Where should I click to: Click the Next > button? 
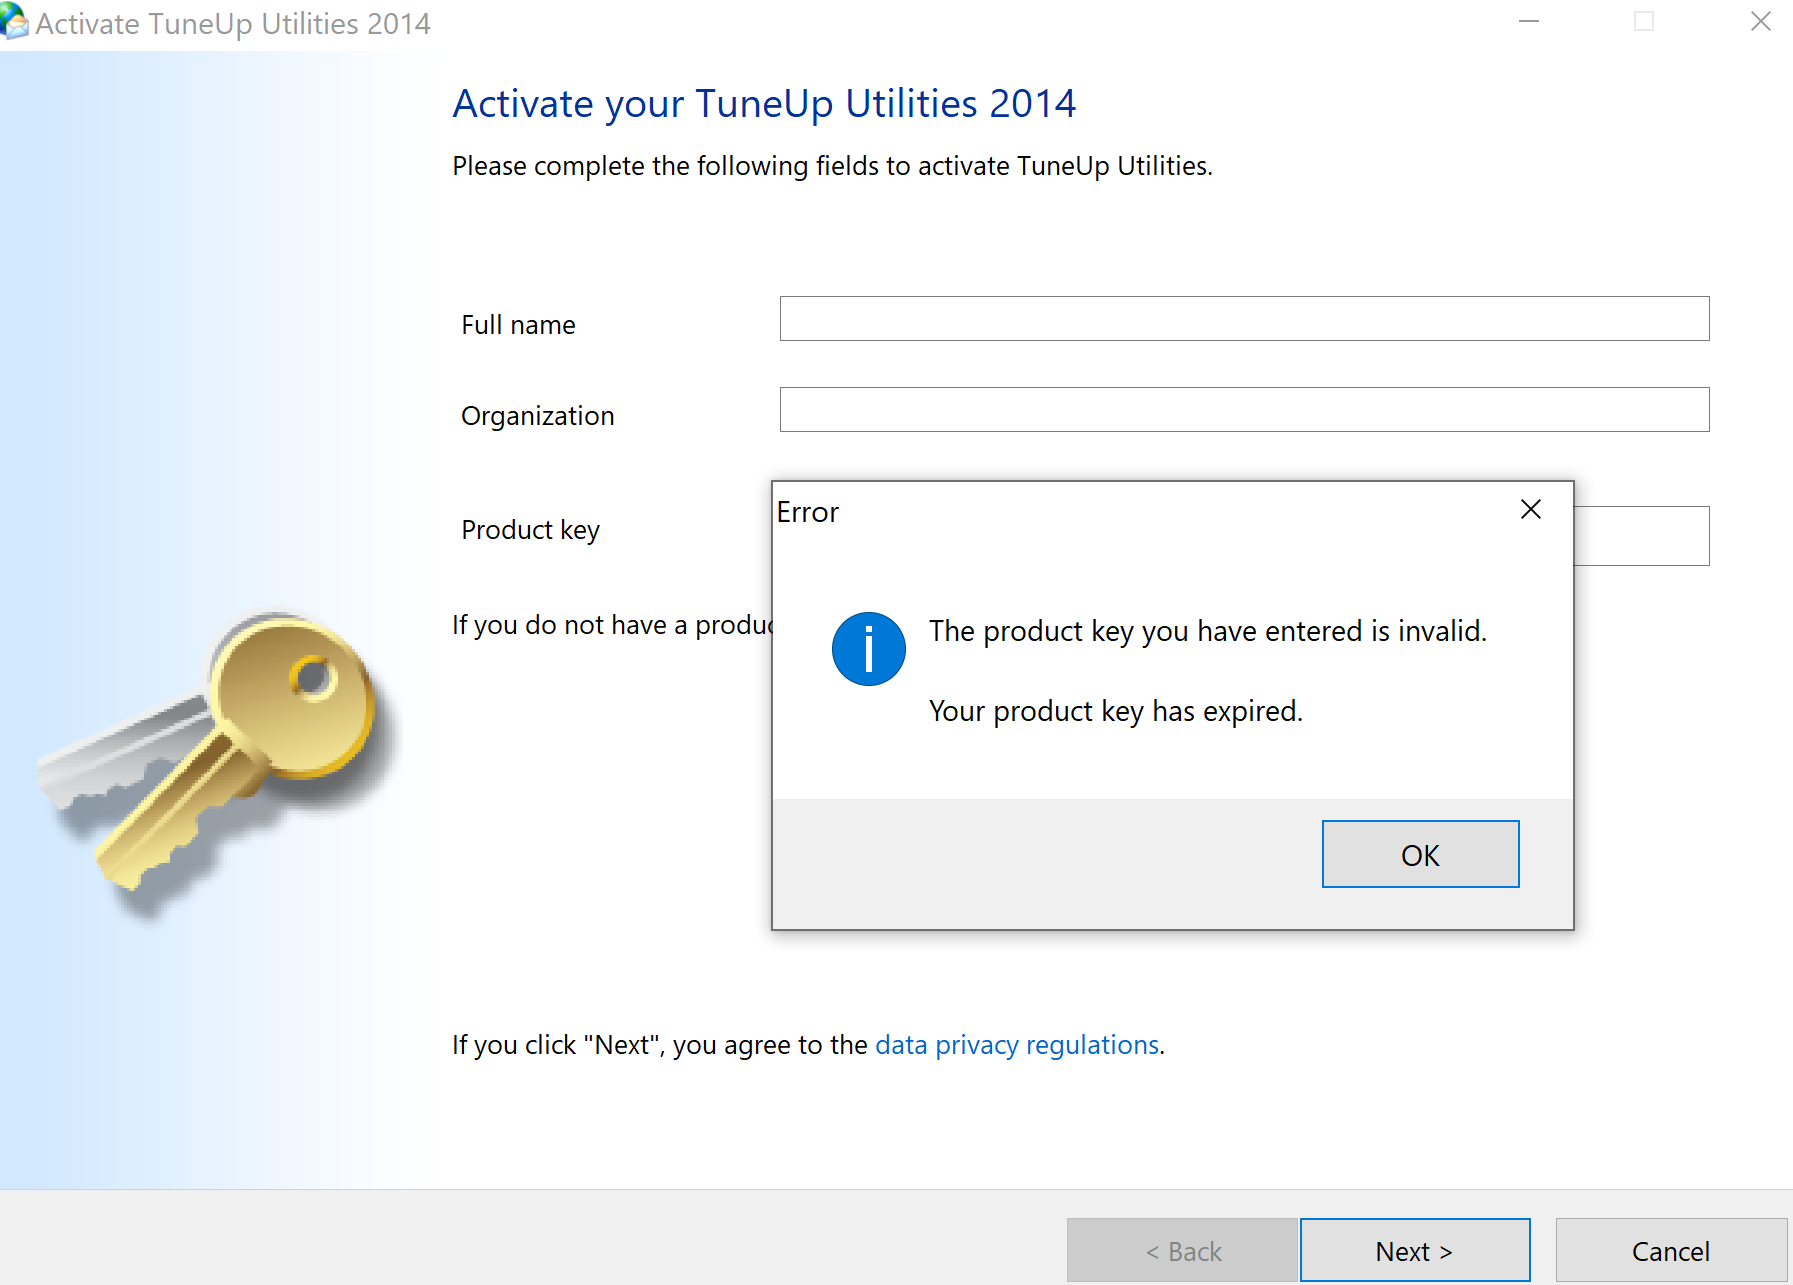point(1414,1250)
